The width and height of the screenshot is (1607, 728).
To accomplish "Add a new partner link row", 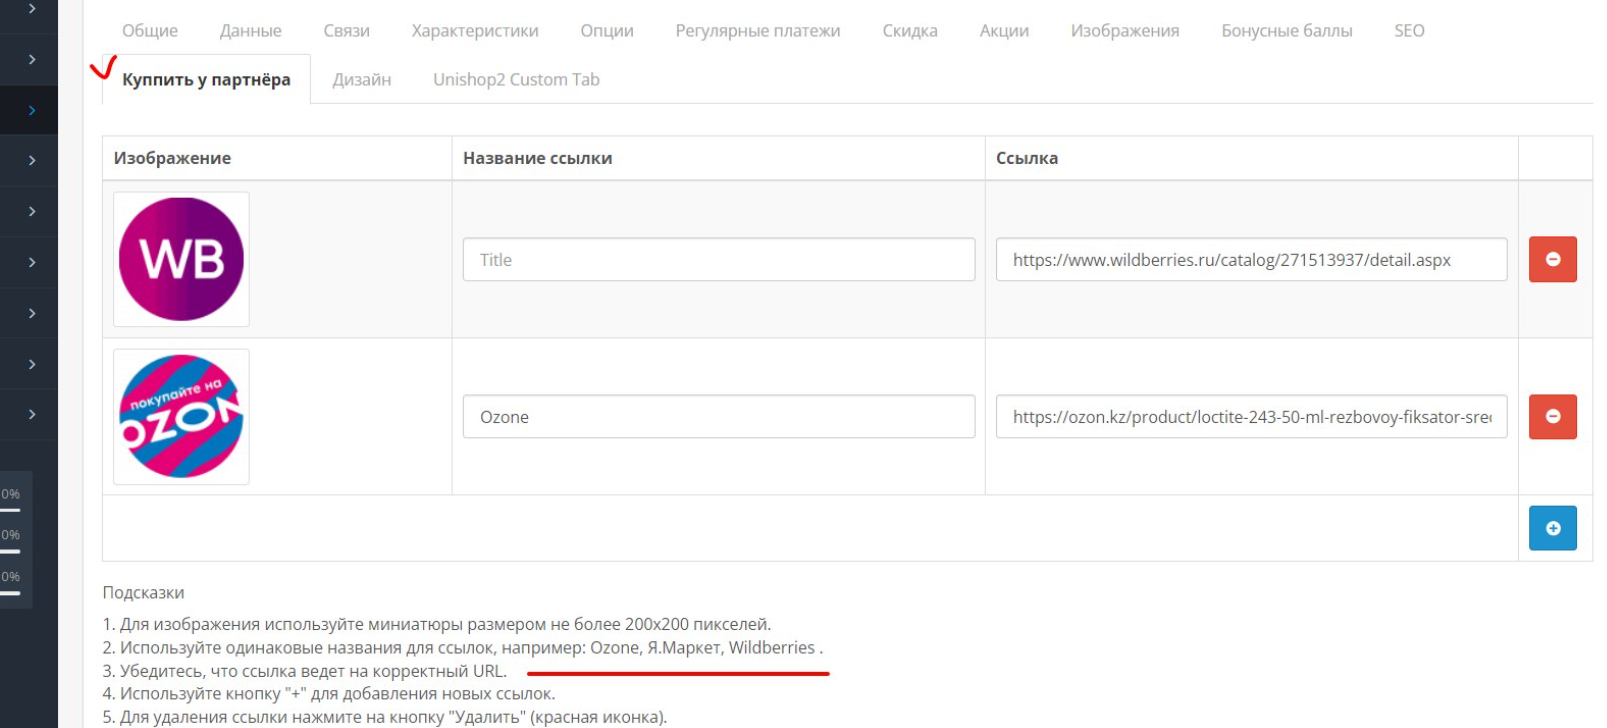I will (1552, 528).
